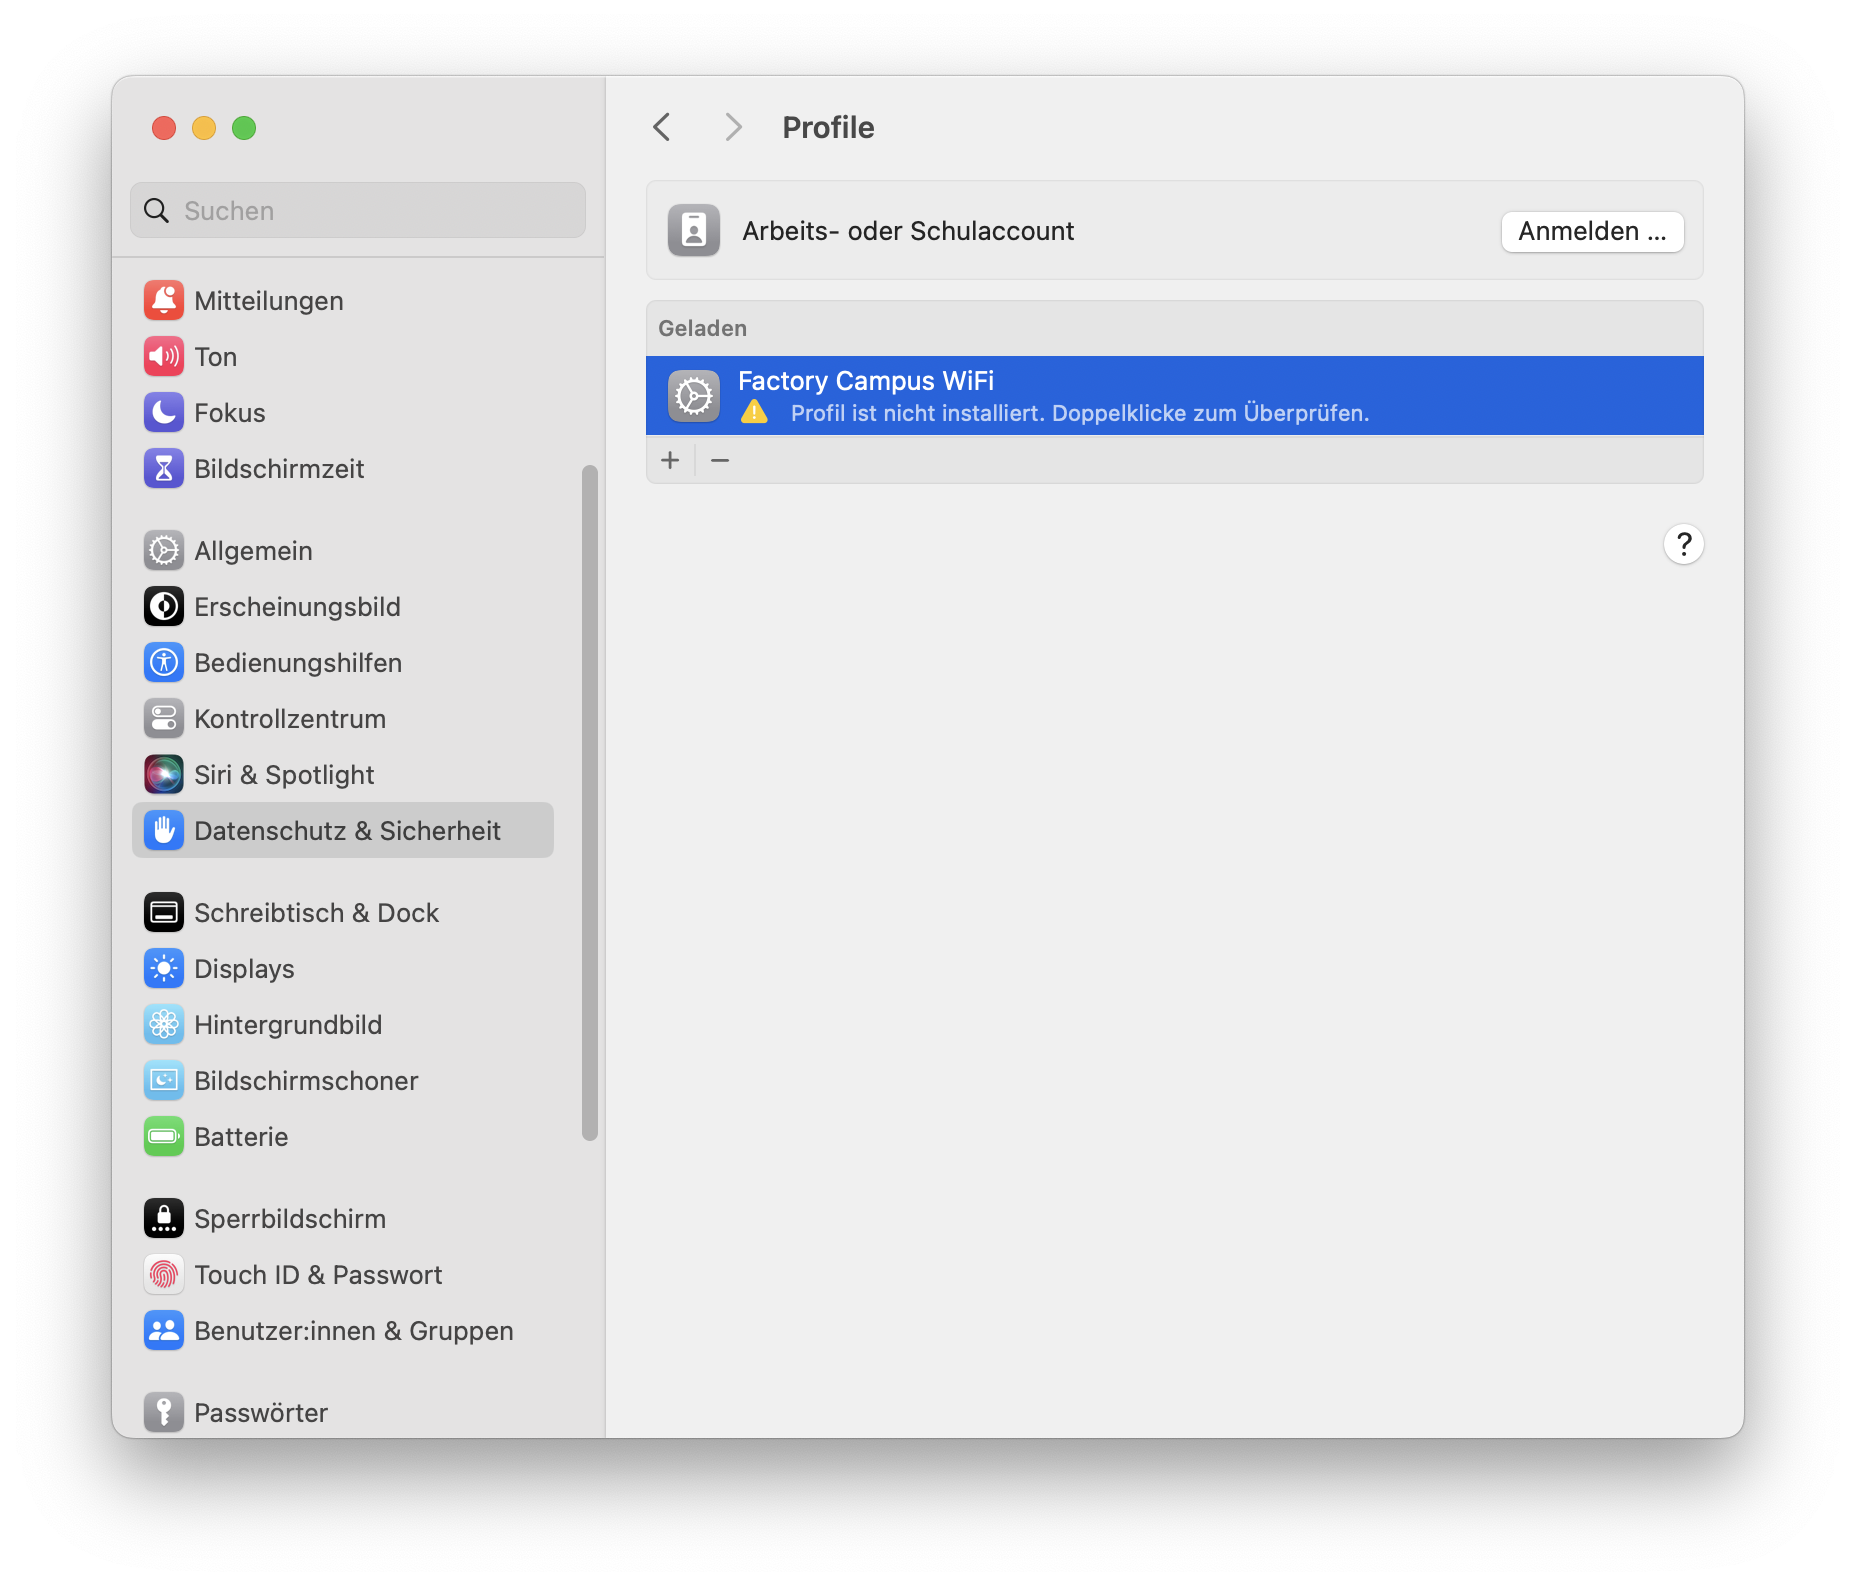Select the Factory Campus WiFi profile entry

click(1100, 395)
